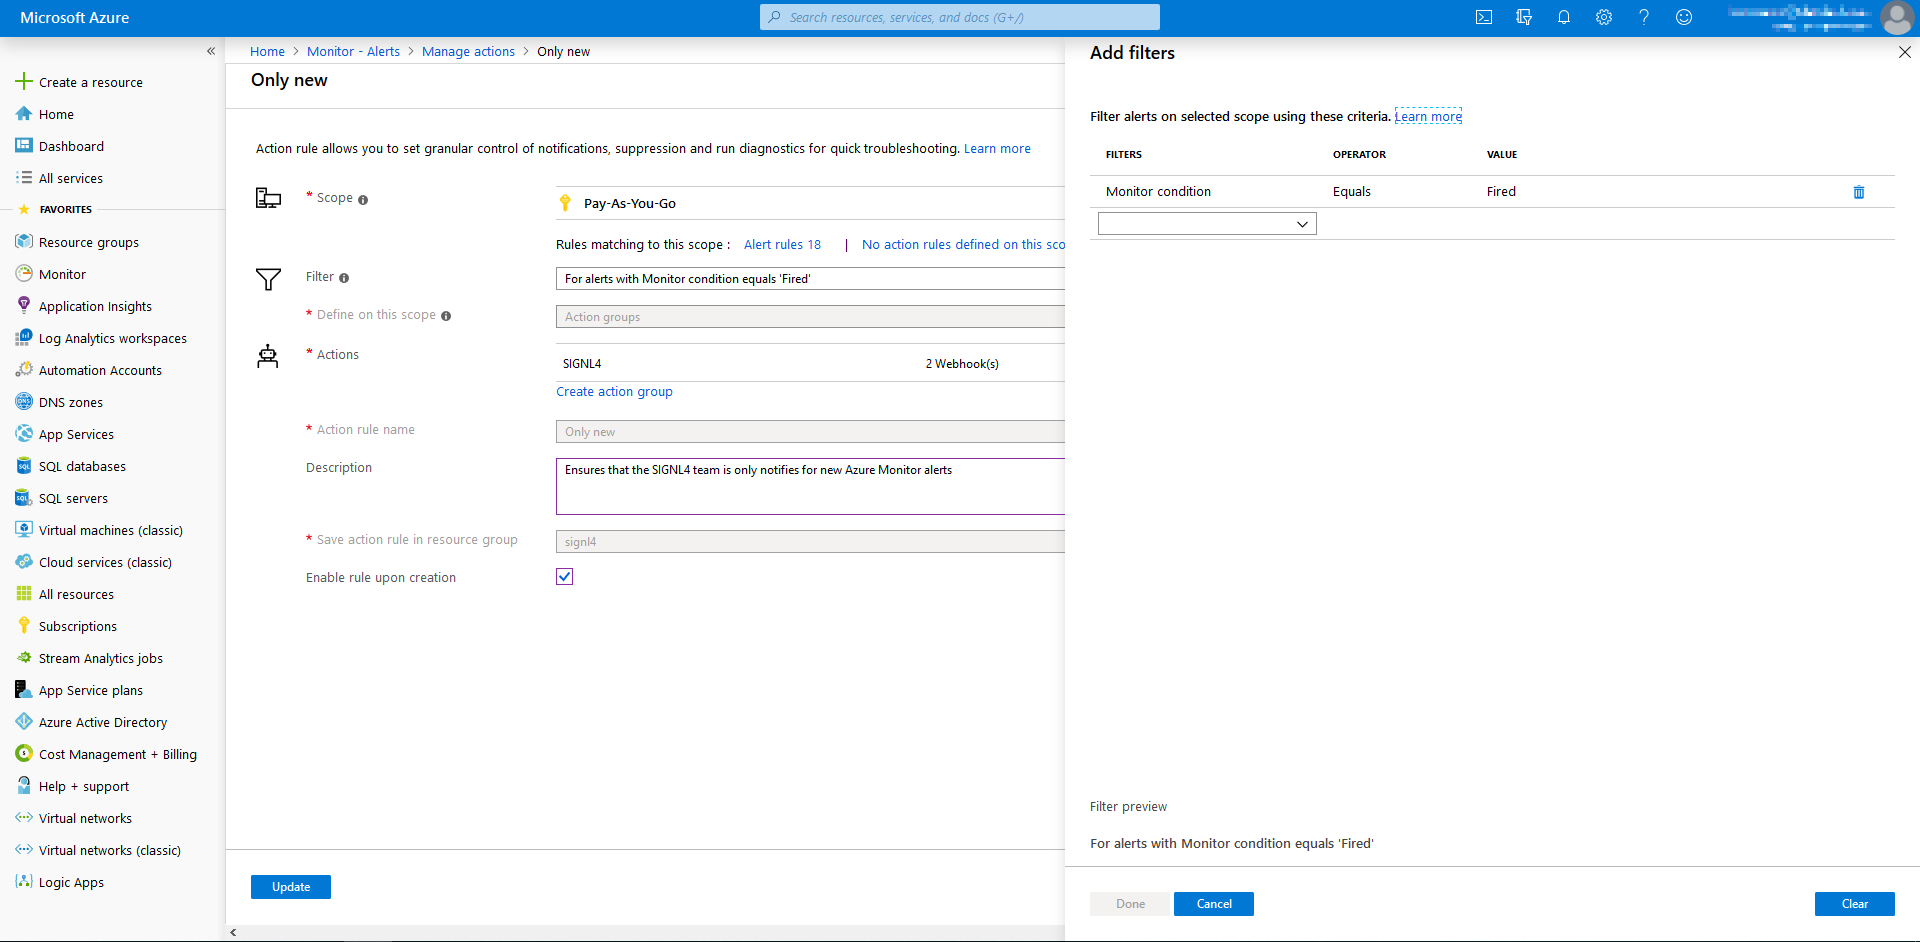This screenshot has width=1920, height=942.
Task: Open Virtual networks in the sidebar
Action: coord(85,818)
